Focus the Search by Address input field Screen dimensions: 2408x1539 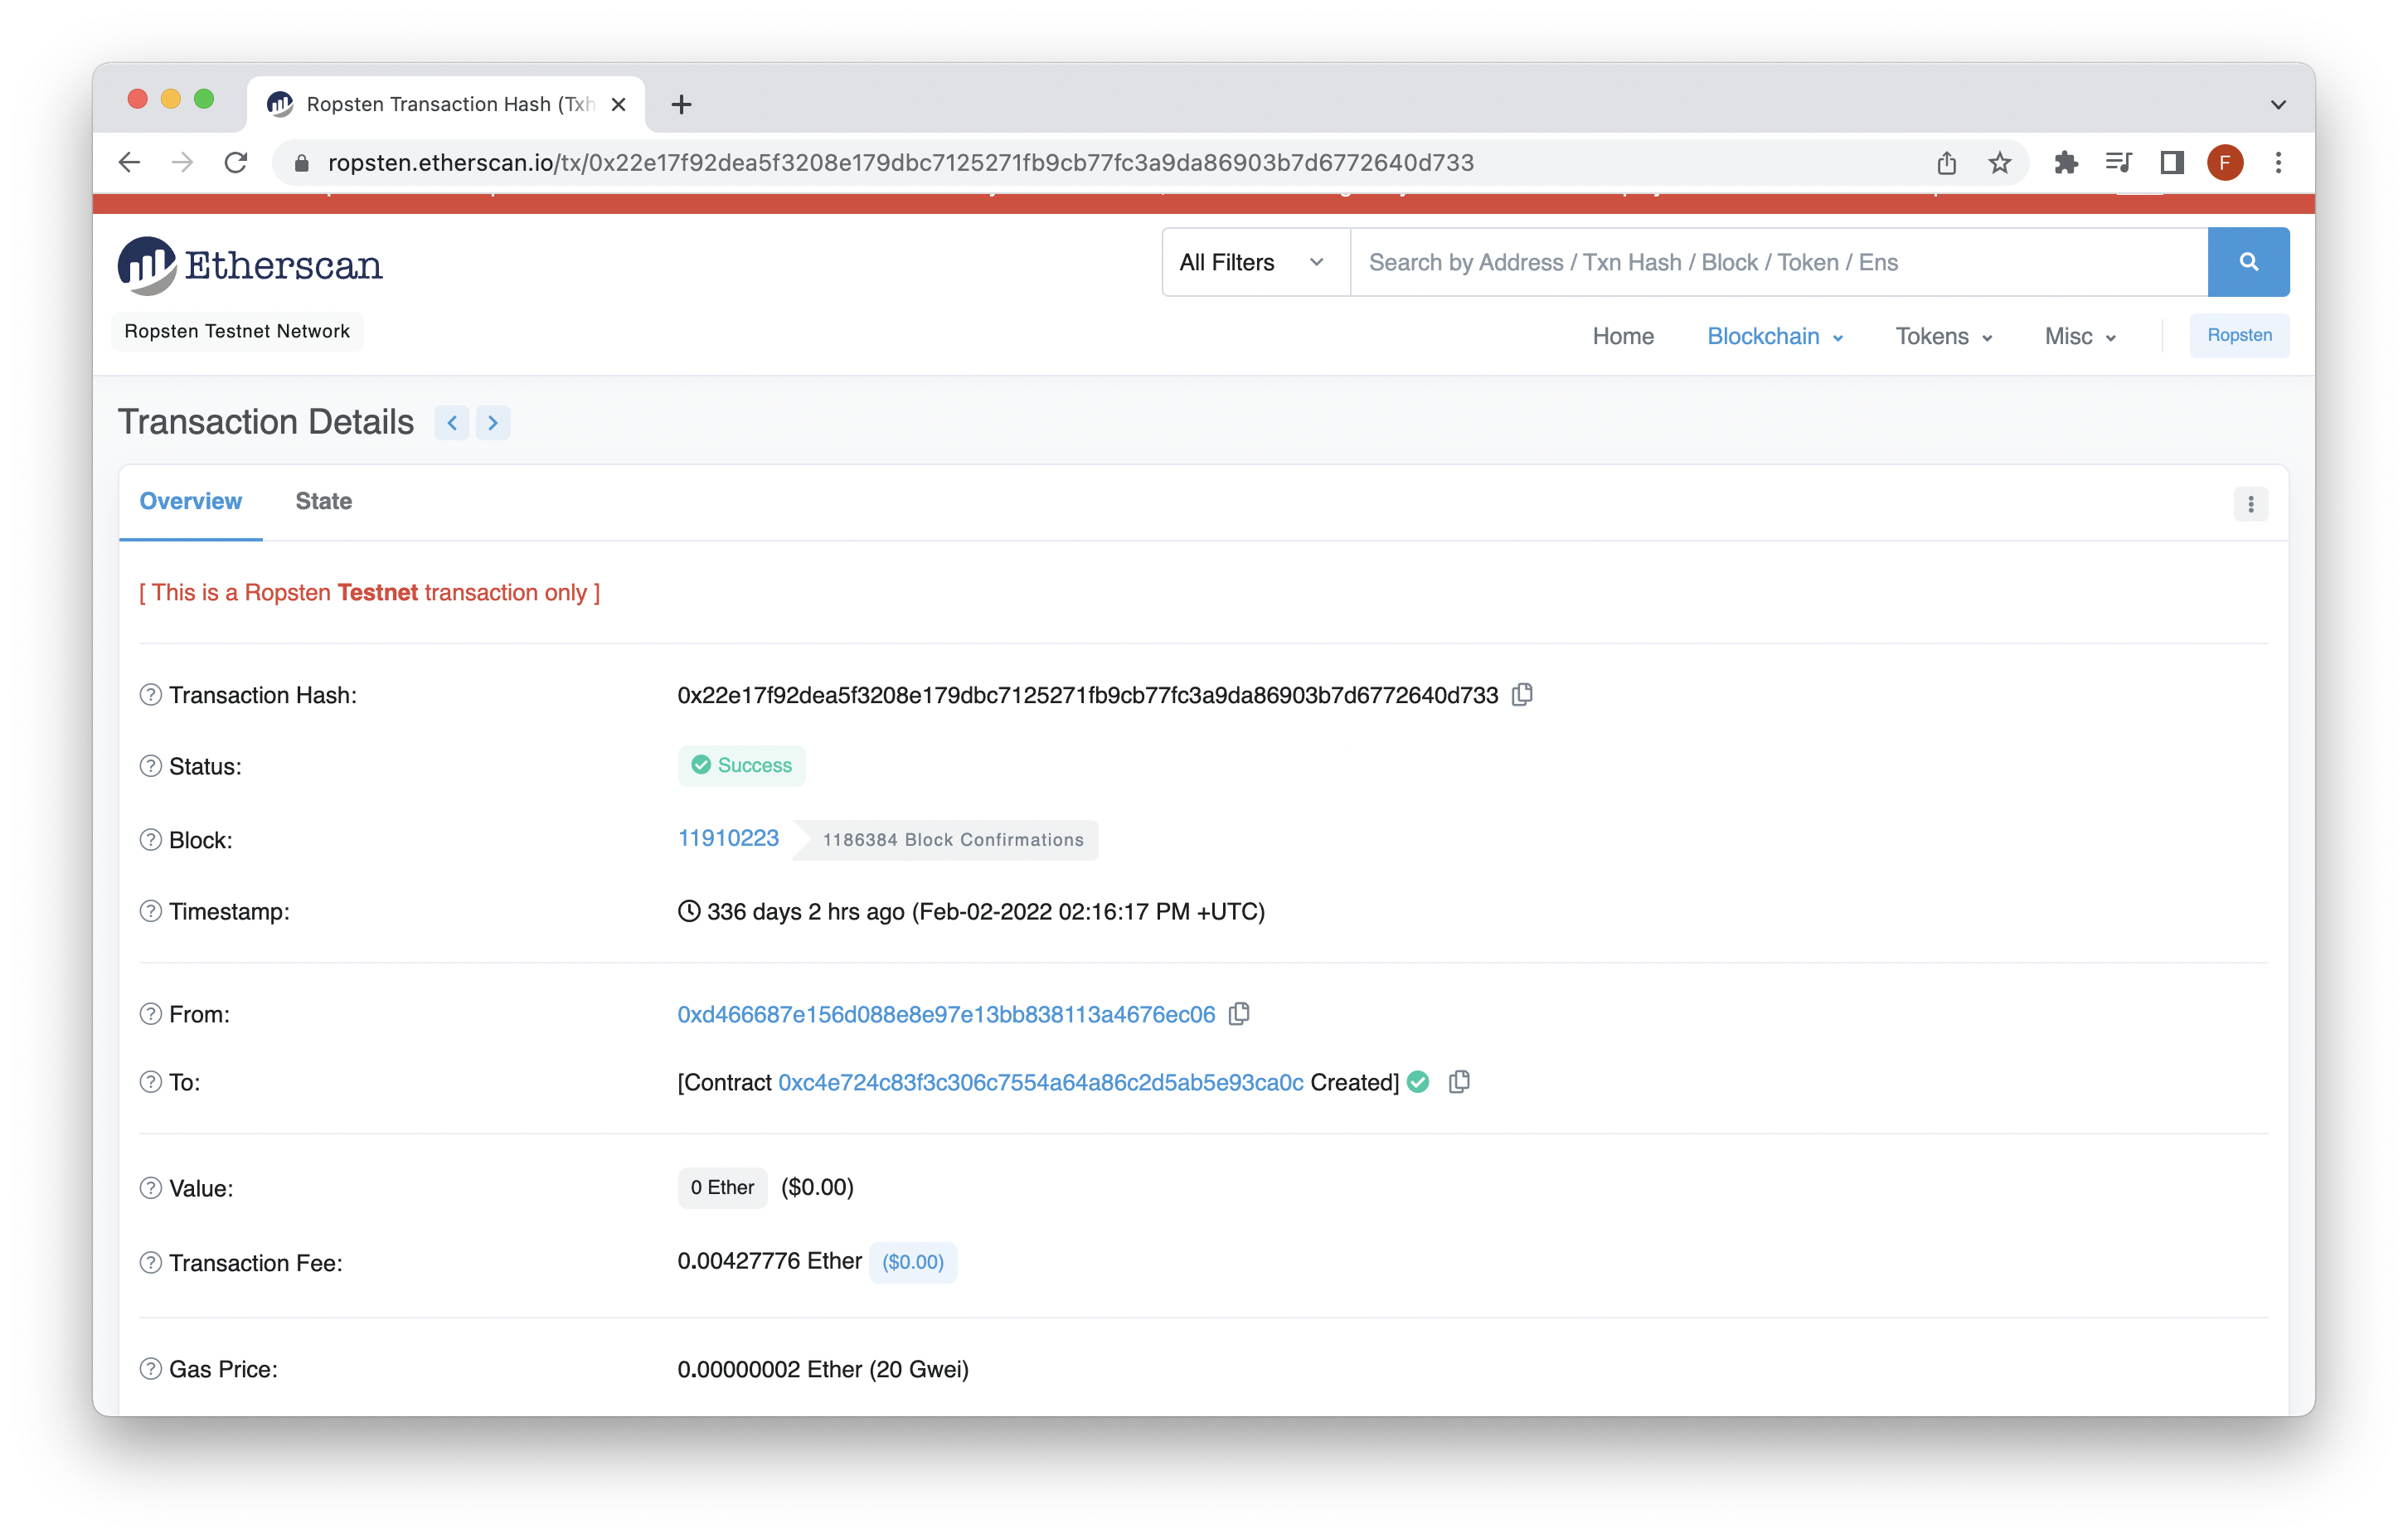1777,262
